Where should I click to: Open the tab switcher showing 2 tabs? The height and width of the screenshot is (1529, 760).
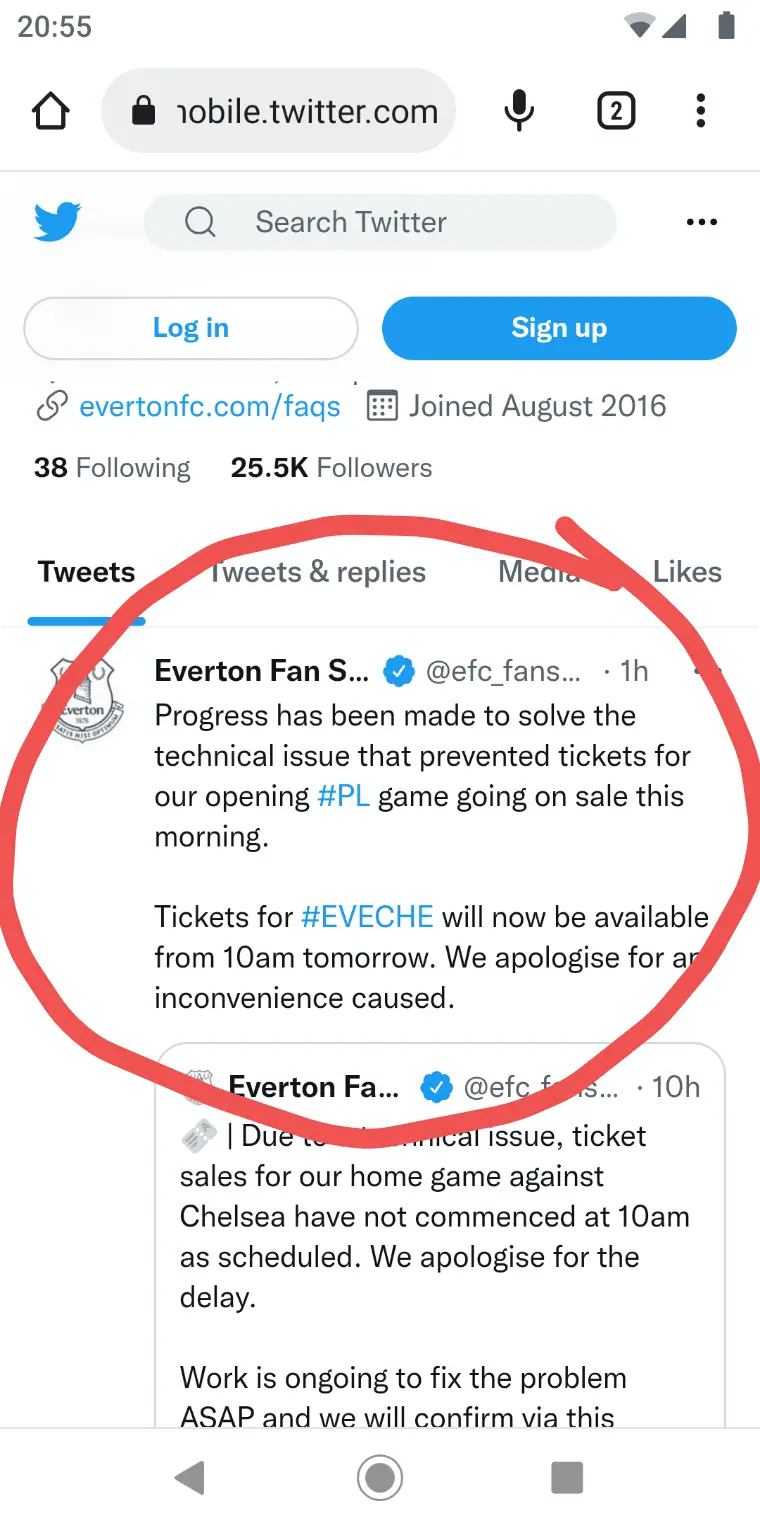[616, 111]
